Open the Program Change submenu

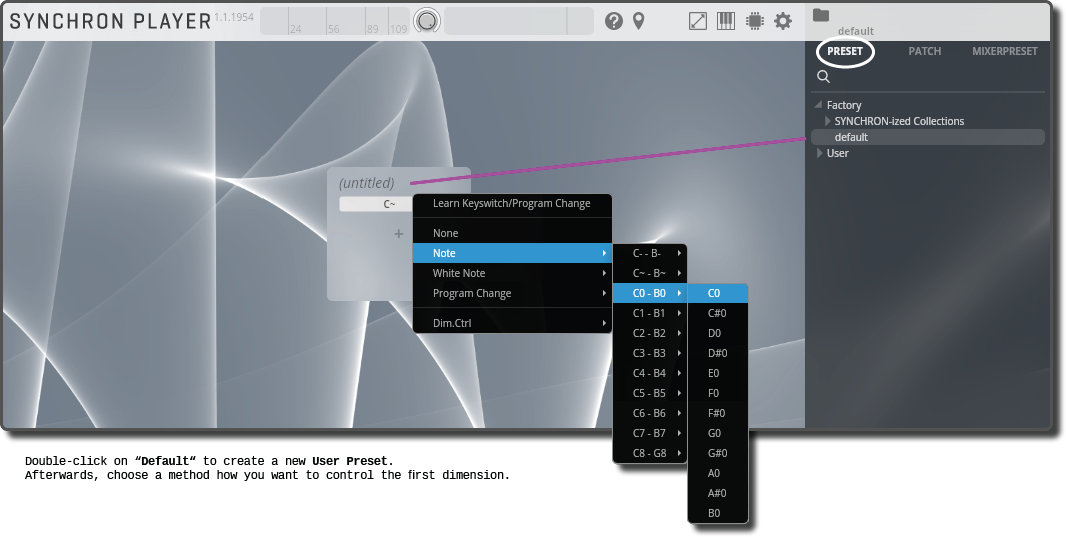pos(512,293)
